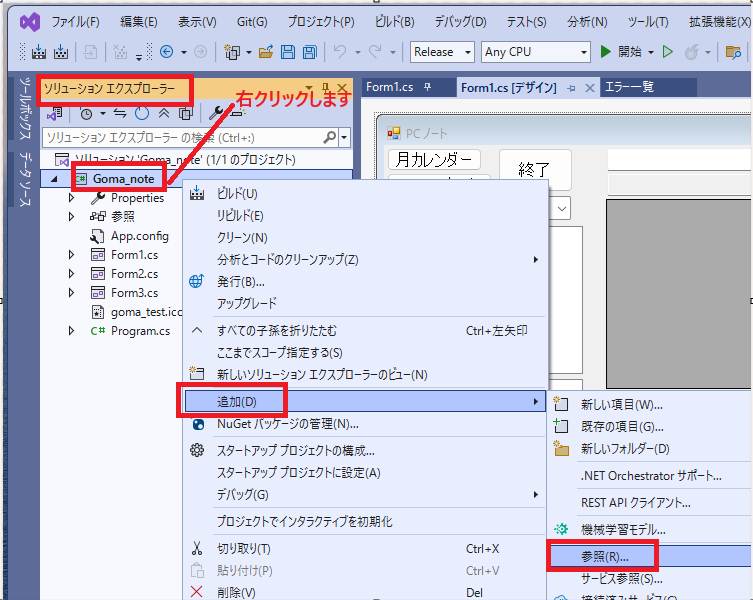Click the Undo arrow in the toolbar
This screenshot has height=600, width=753.
click(x=341, y=52)
